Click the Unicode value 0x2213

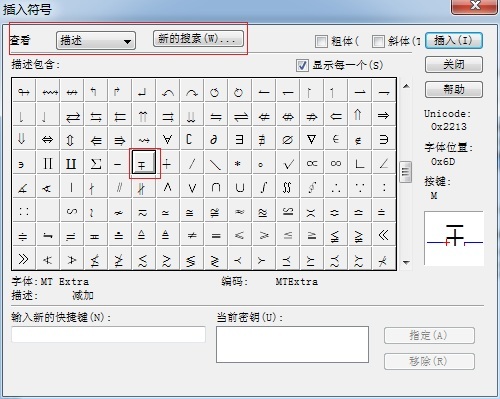[448, 127]
